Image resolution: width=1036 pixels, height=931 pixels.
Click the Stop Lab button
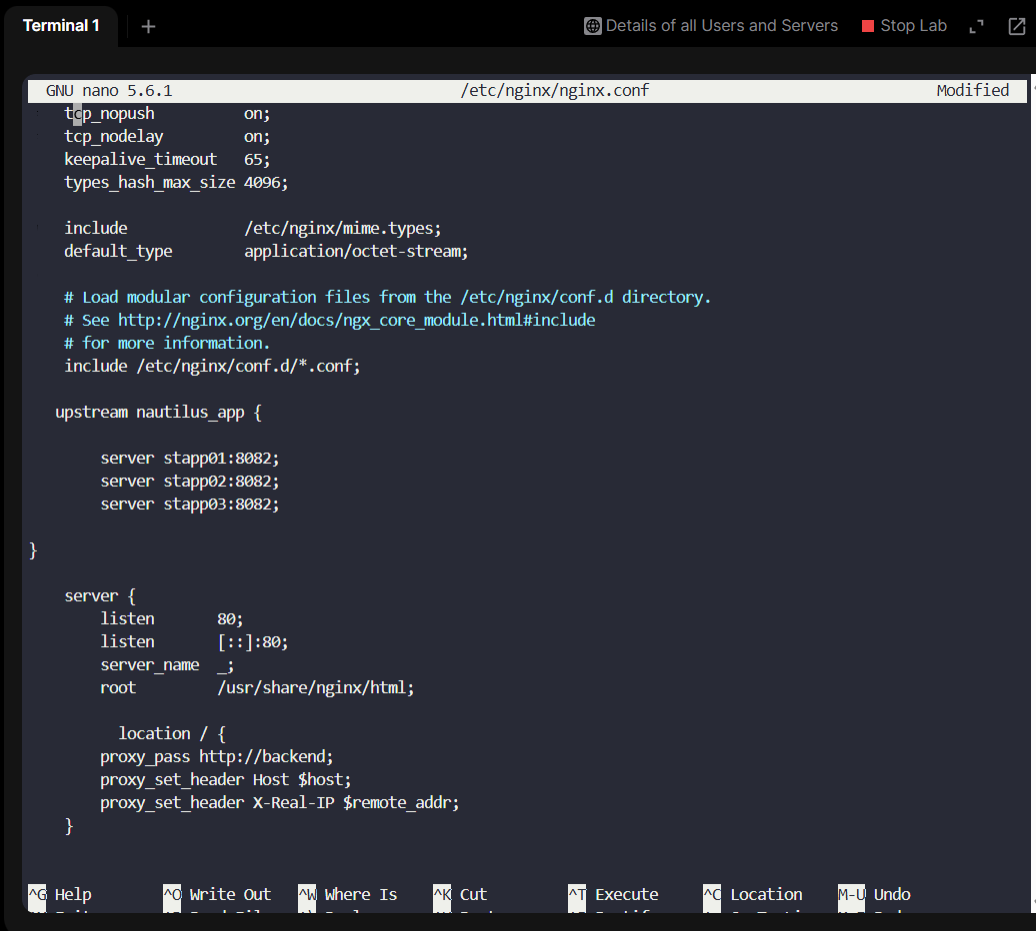pos(904,26)
